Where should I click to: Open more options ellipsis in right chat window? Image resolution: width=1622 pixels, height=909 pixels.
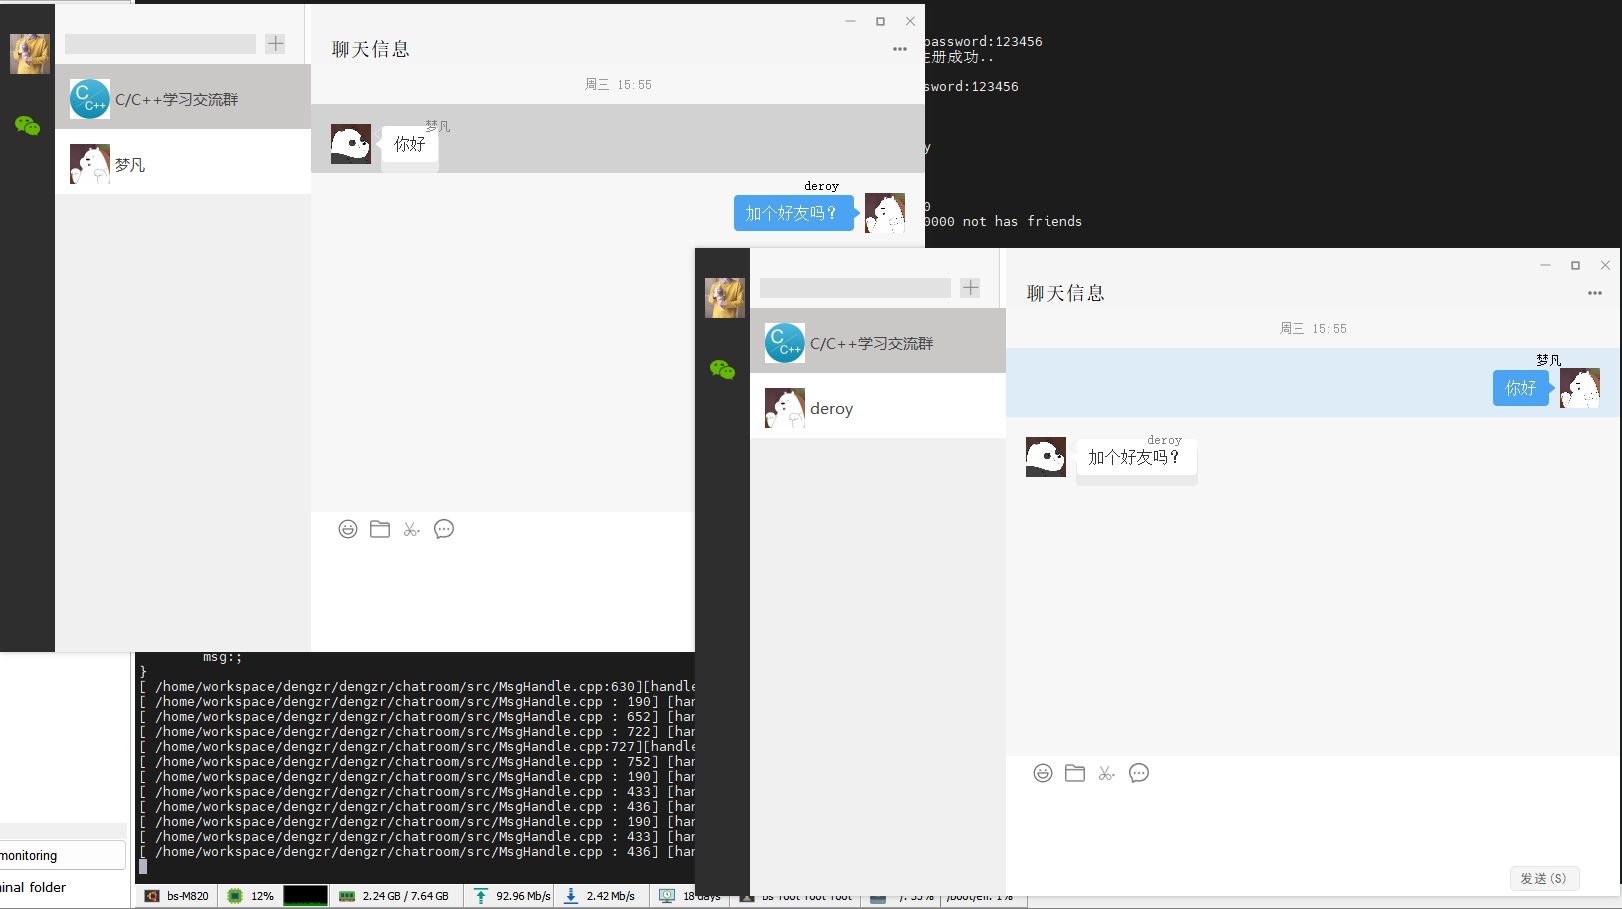1595,293
